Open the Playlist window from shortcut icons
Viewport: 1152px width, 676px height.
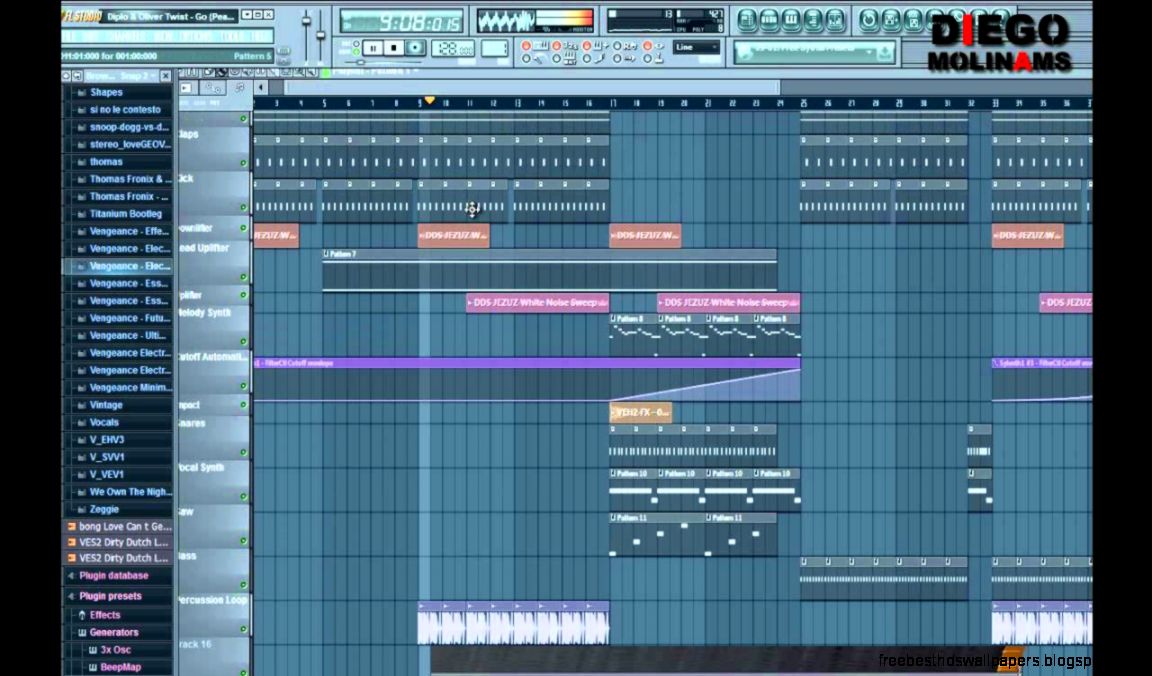[x=747, y=21]
